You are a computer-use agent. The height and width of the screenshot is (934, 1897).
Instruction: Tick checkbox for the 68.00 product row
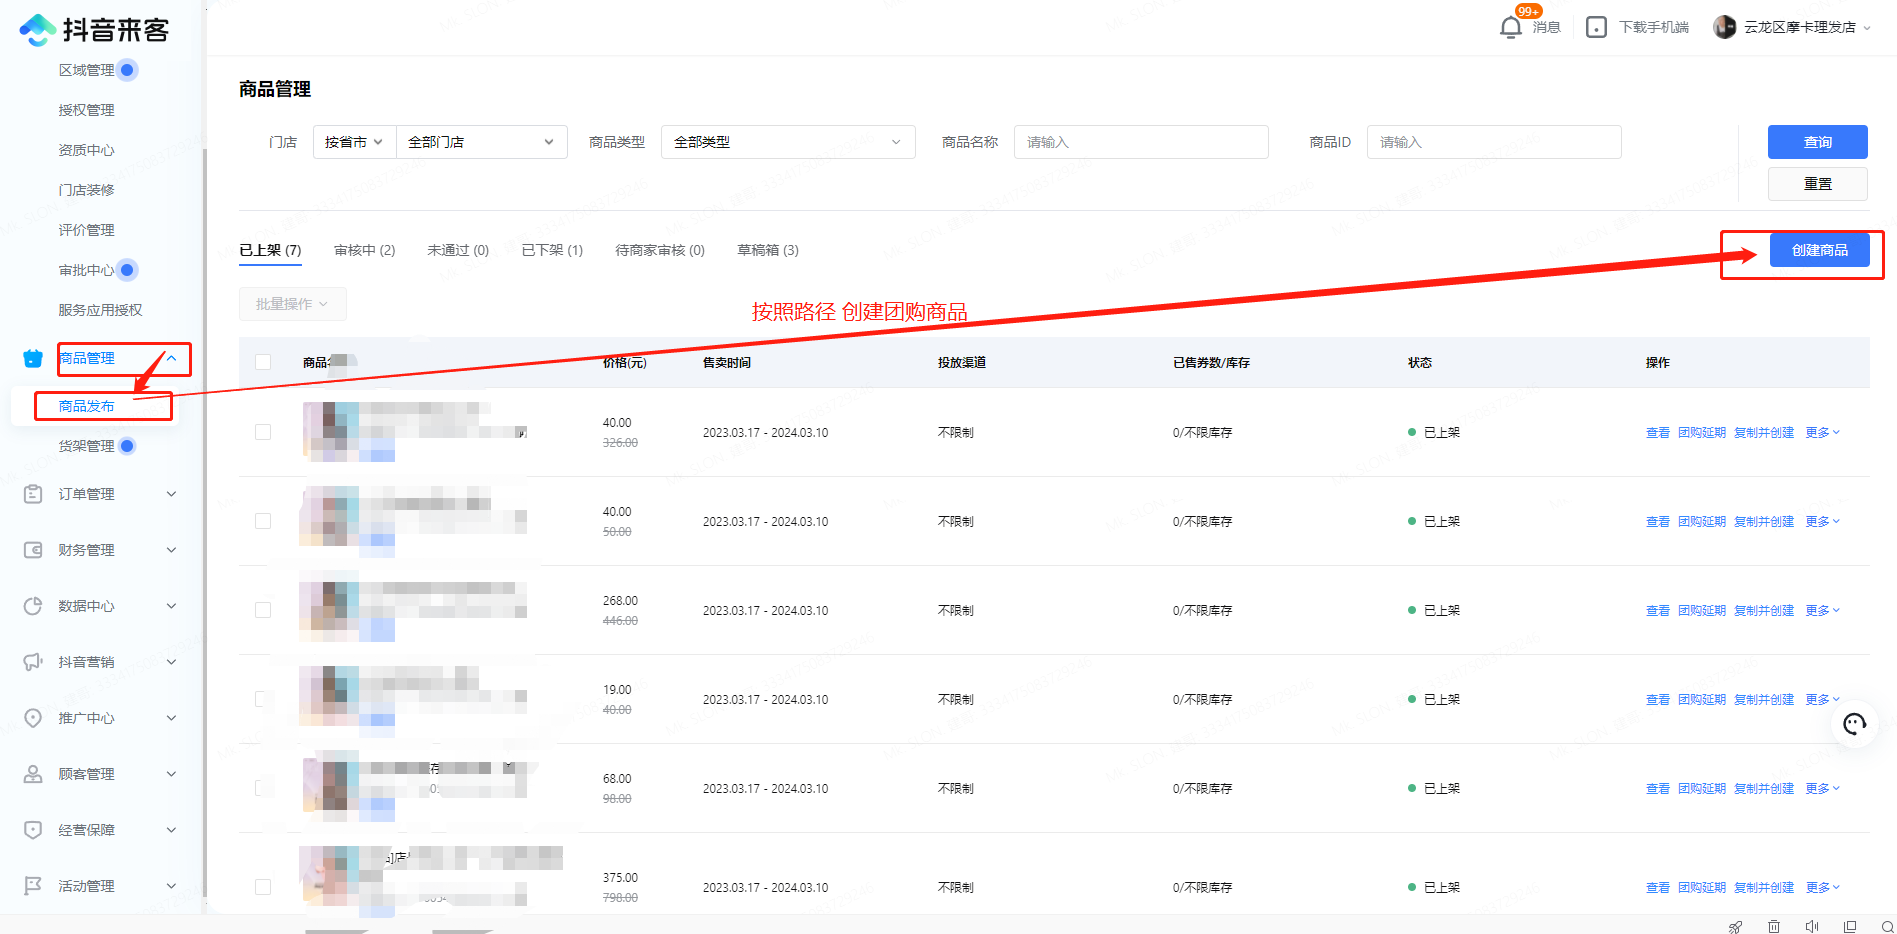pyautogui.click(x=263, y=788)
